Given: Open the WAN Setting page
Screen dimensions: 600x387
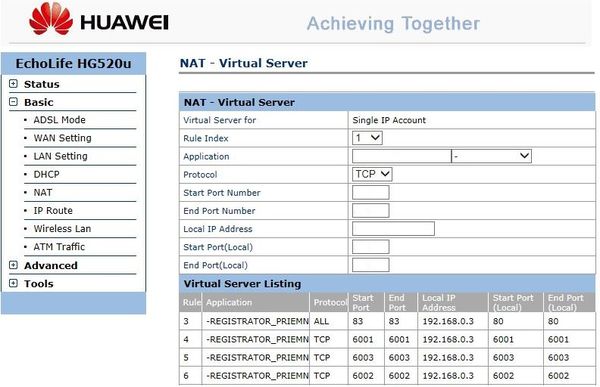Looking at the screenshot, I should click(62, 138).
